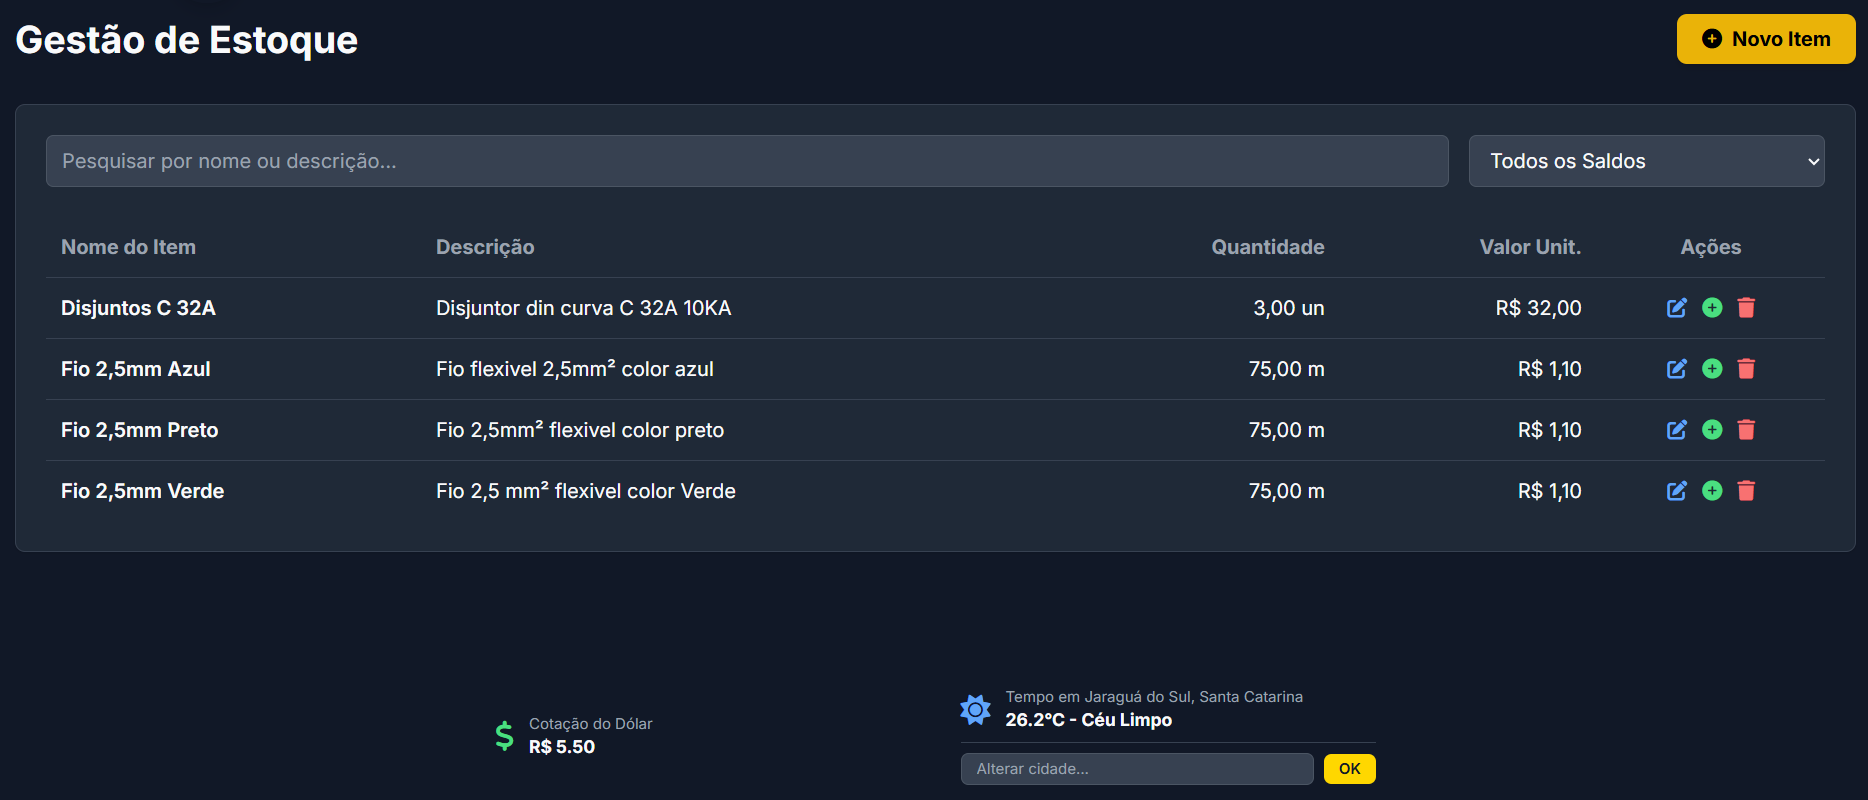Click the Valor Unit. column header
This screenshot has height=800, width=1868.
point(1530,247)
